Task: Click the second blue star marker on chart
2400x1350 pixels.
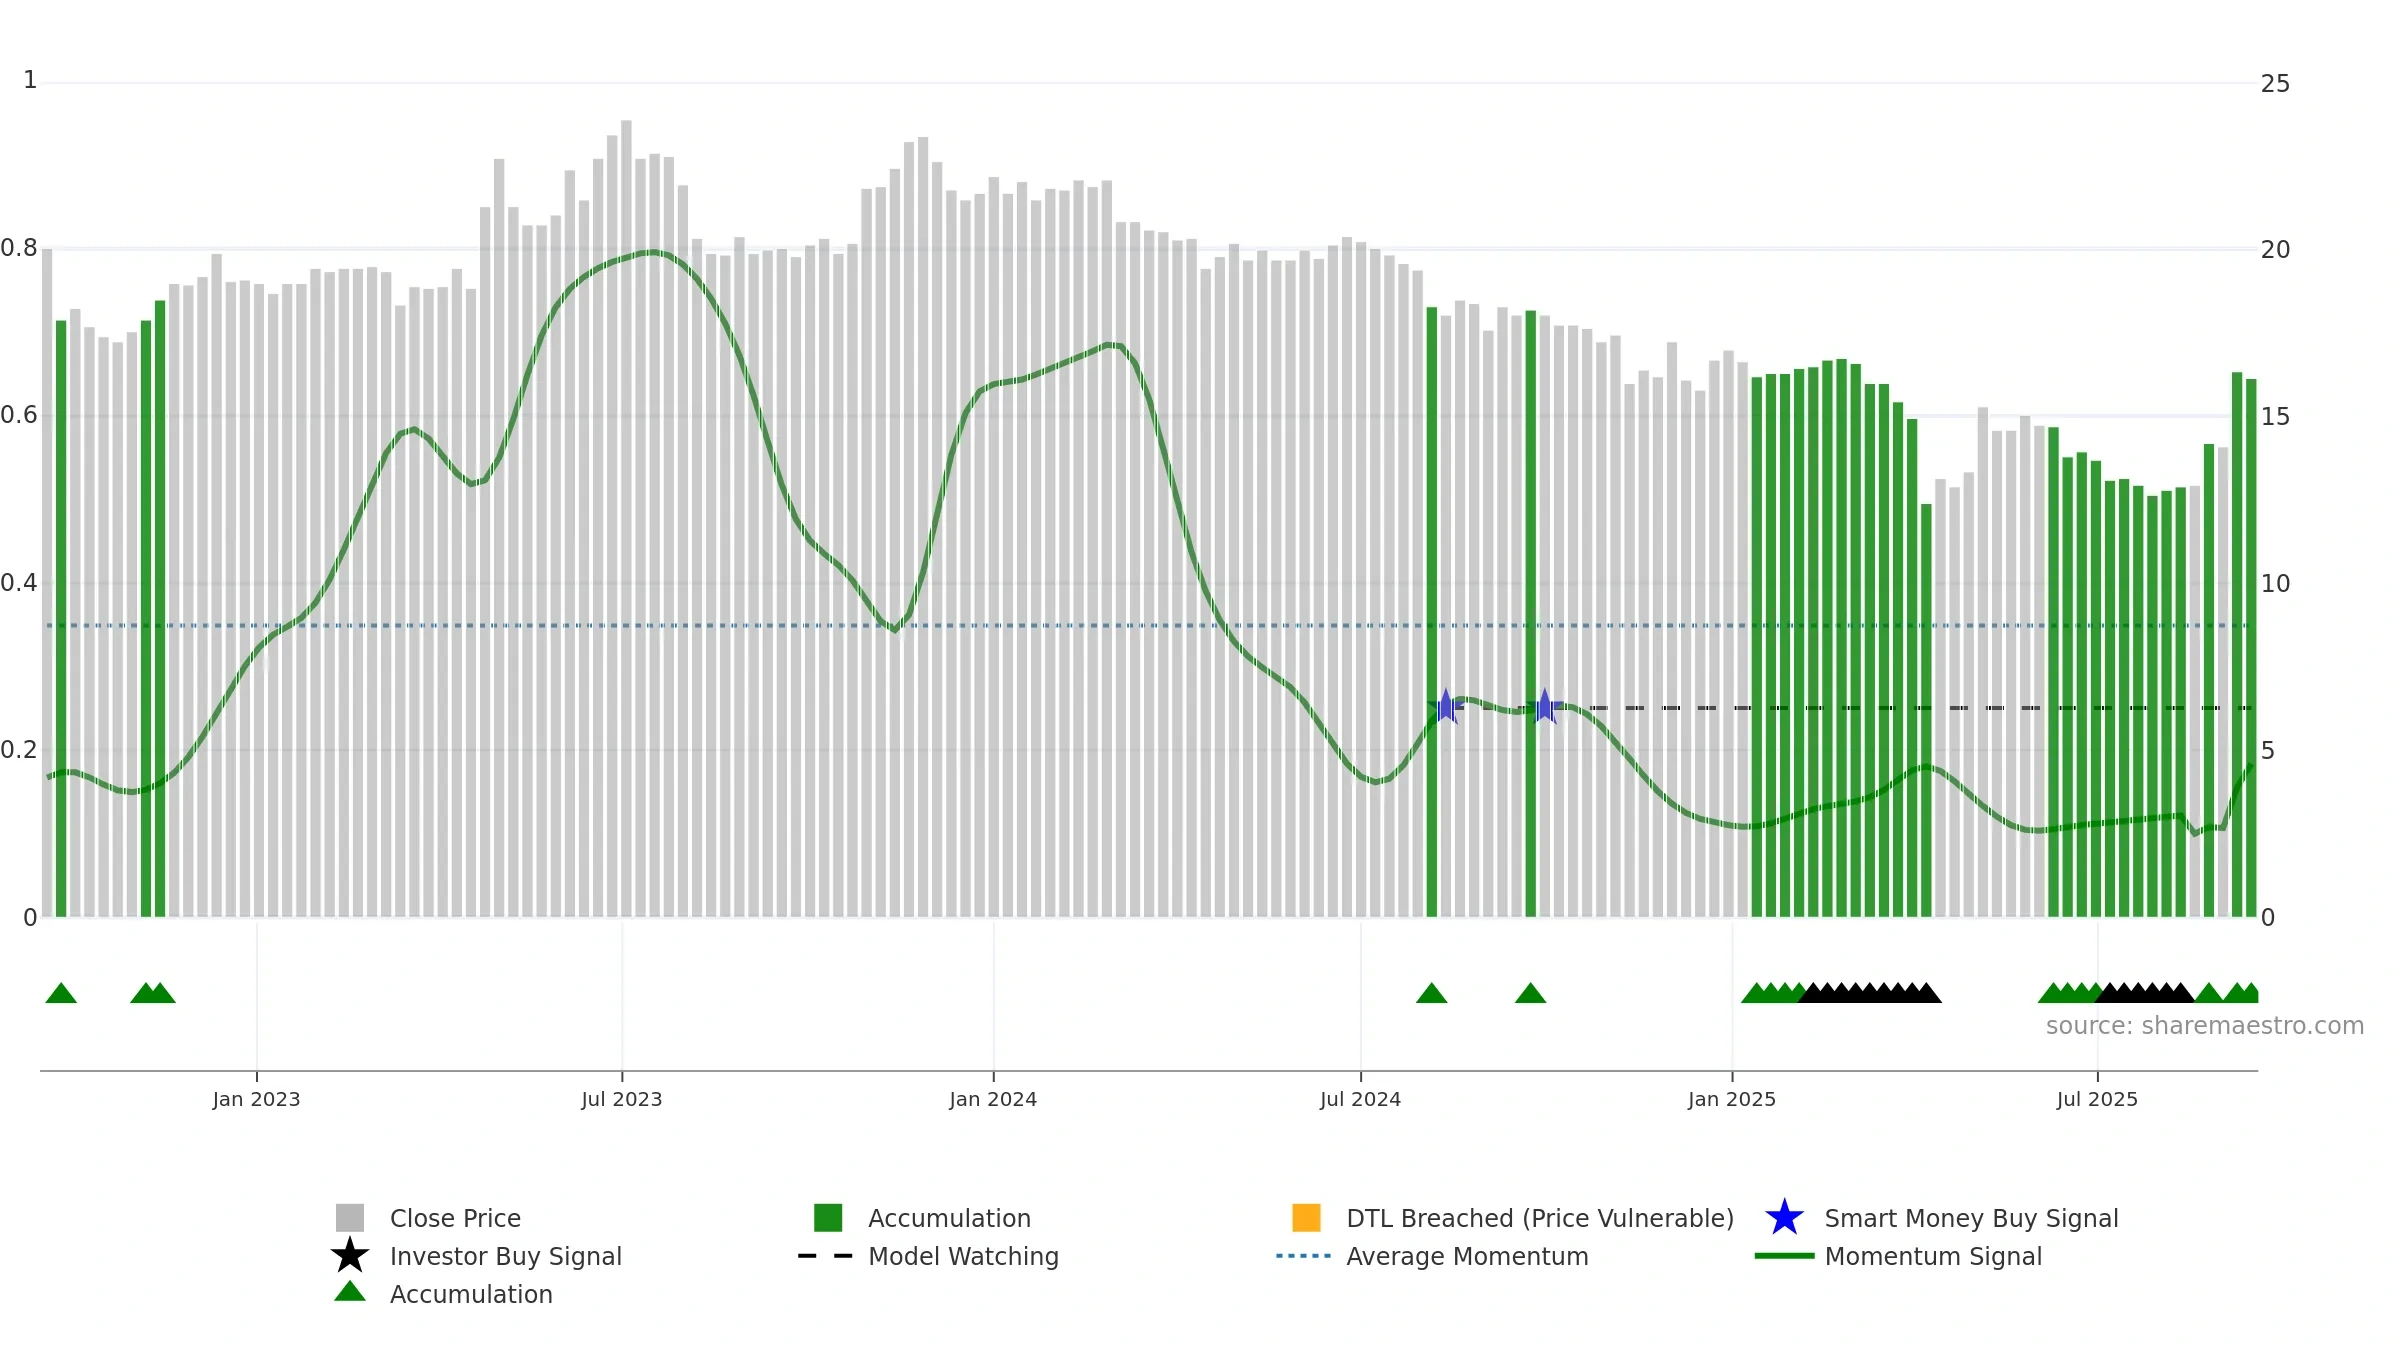Action: tap(1545, 707)
